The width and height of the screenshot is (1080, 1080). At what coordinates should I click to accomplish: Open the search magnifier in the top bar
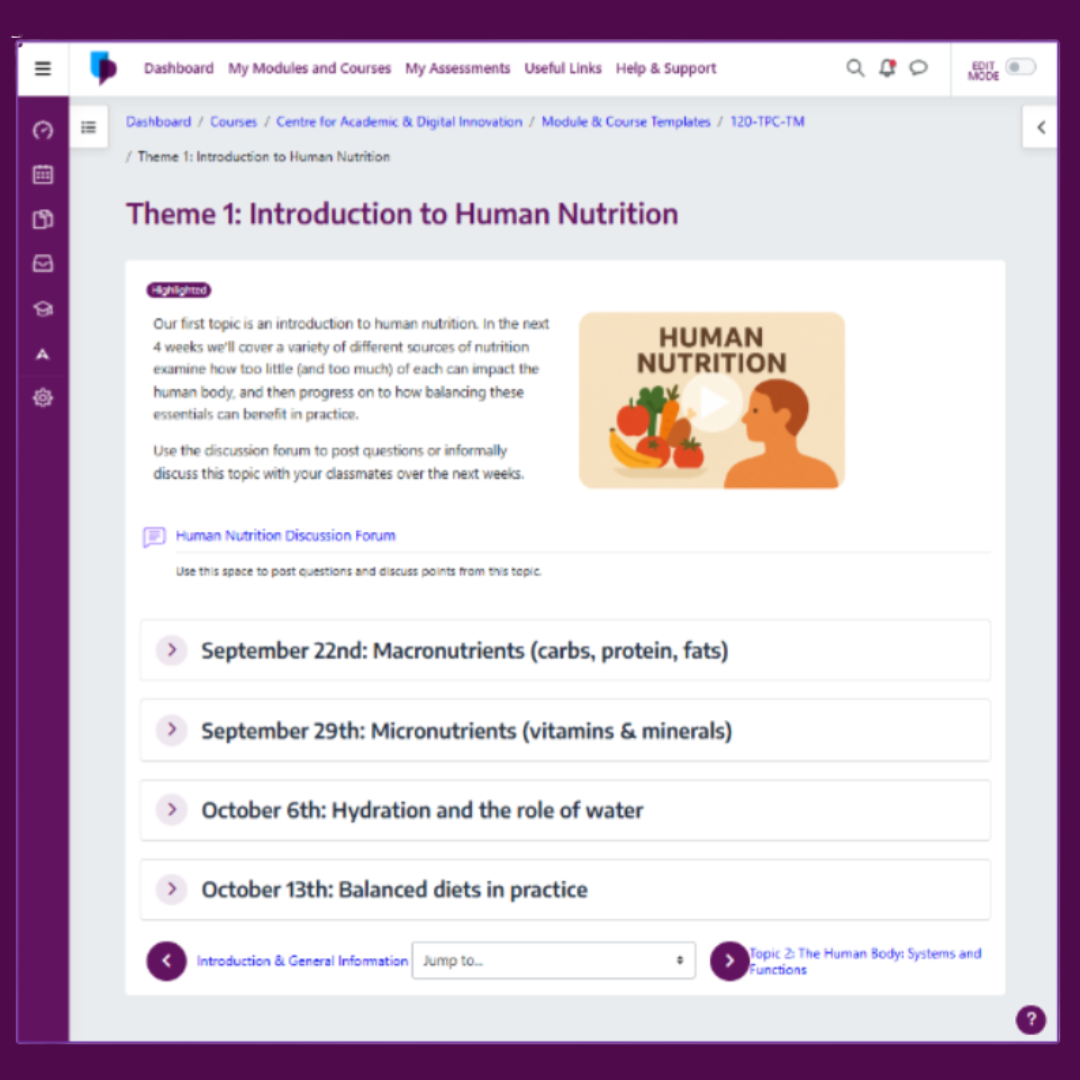click(x=855, y=68)
